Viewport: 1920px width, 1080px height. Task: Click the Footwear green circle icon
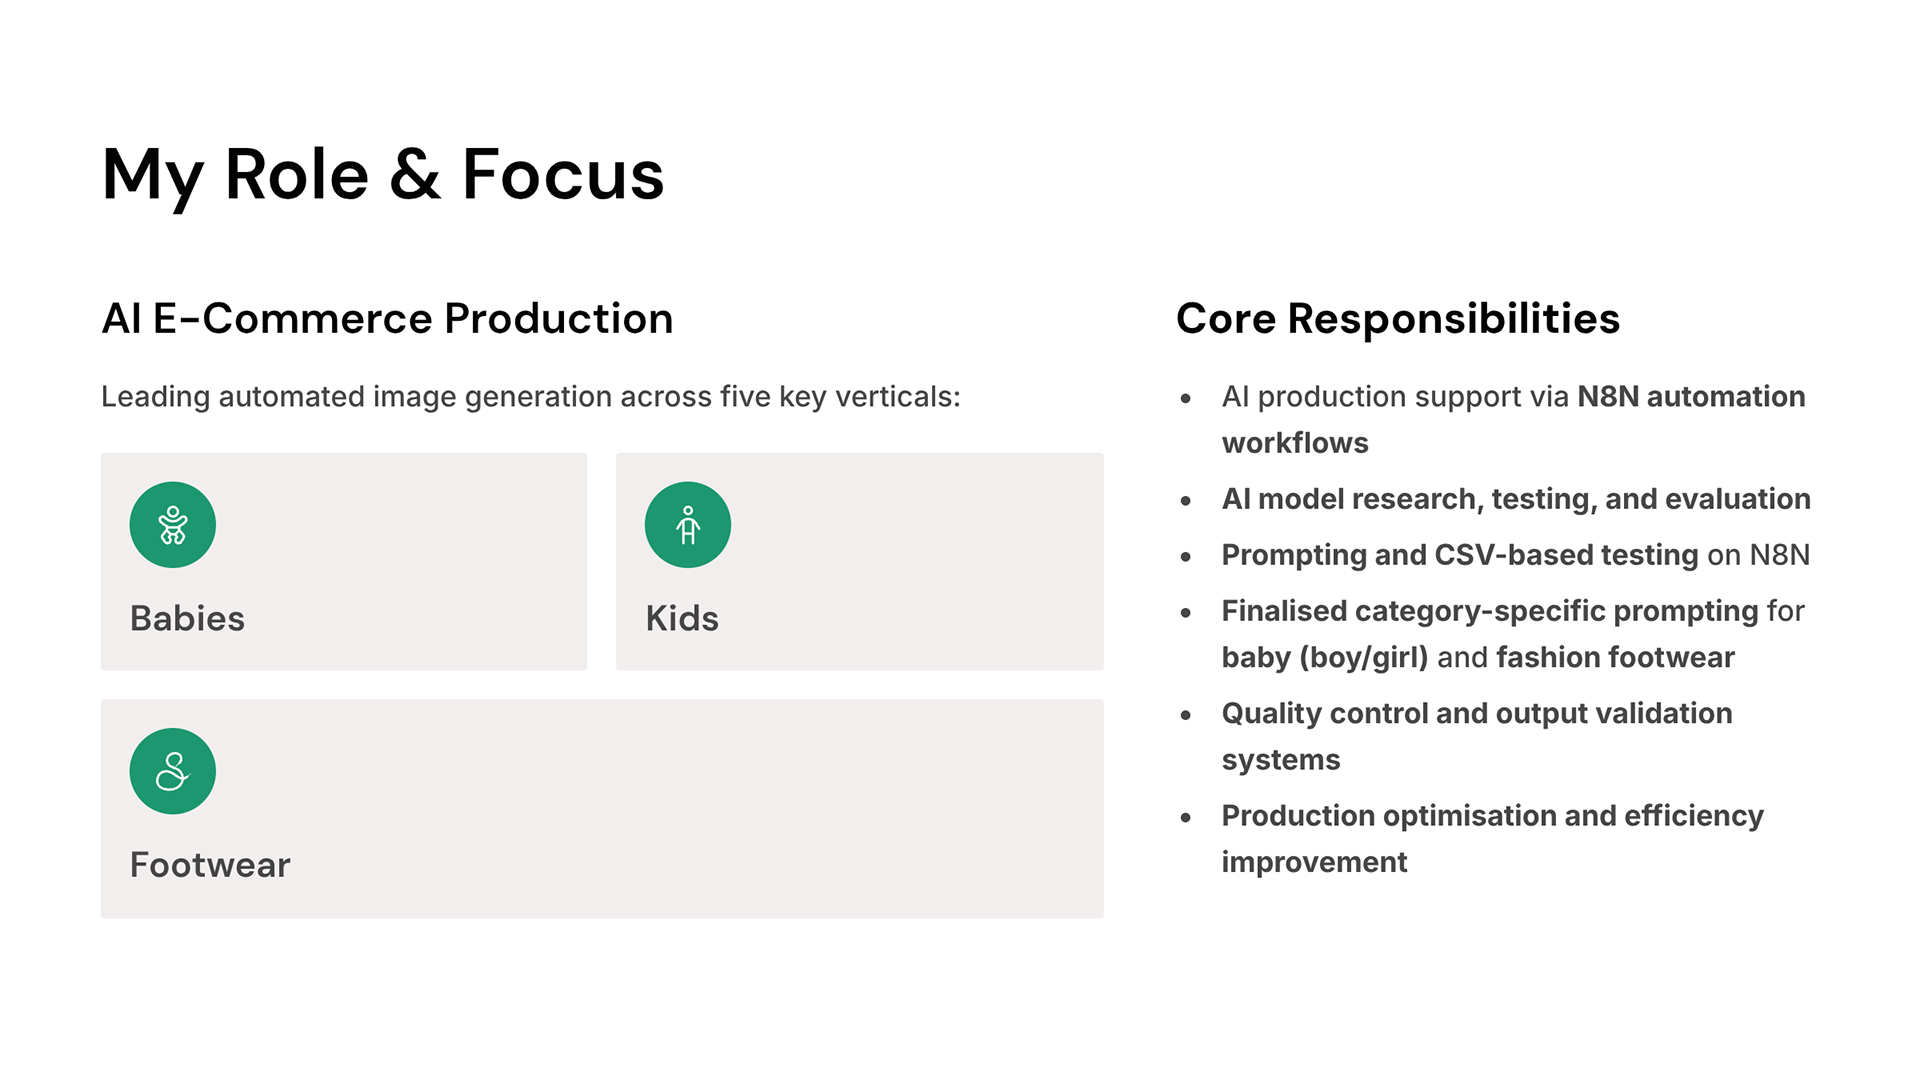pyautogui.click(x=172, y=771)
